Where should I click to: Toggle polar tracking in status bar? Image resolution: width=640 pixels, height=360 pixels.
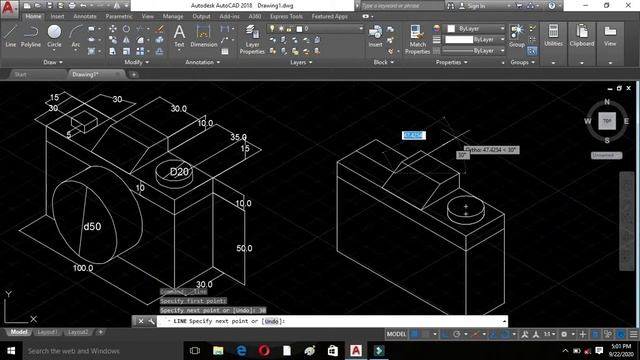[x=457, y=334]
